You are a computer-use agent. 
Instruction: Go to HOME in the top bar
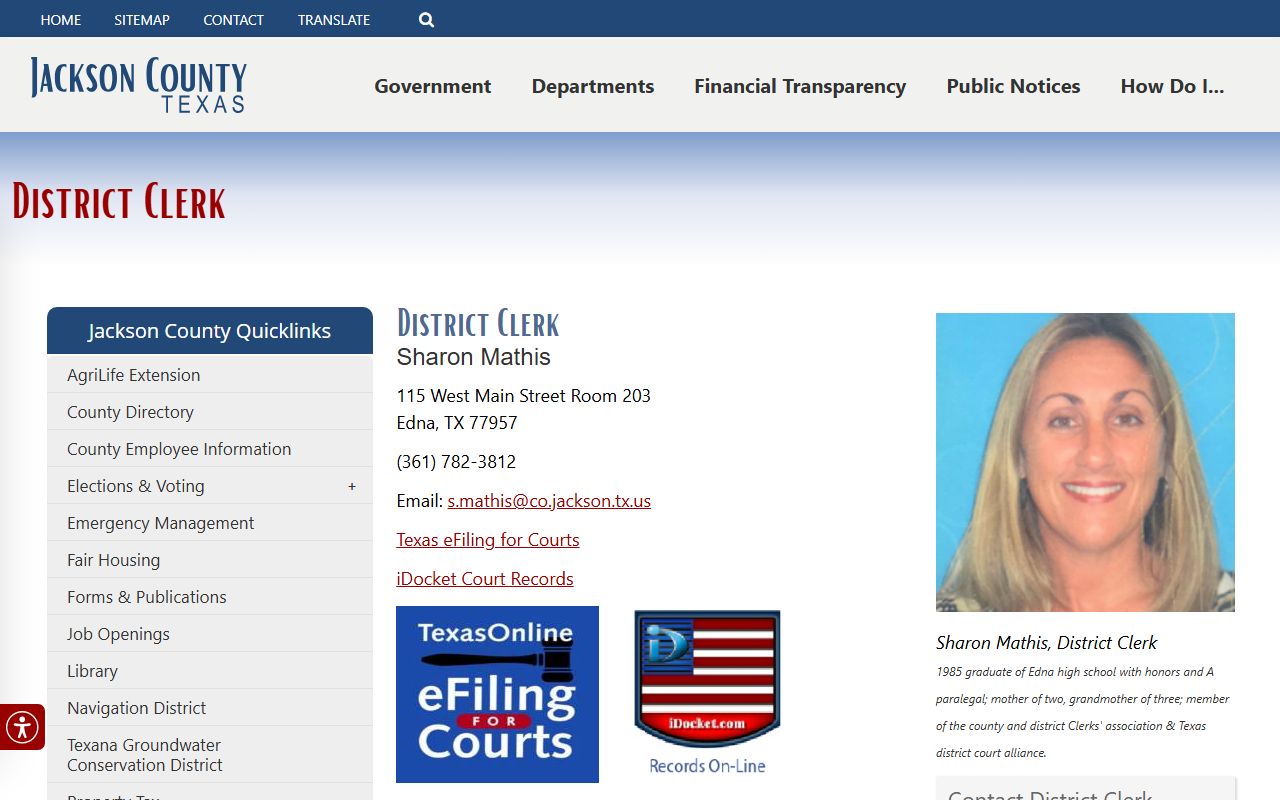click(x=61, y=20)
